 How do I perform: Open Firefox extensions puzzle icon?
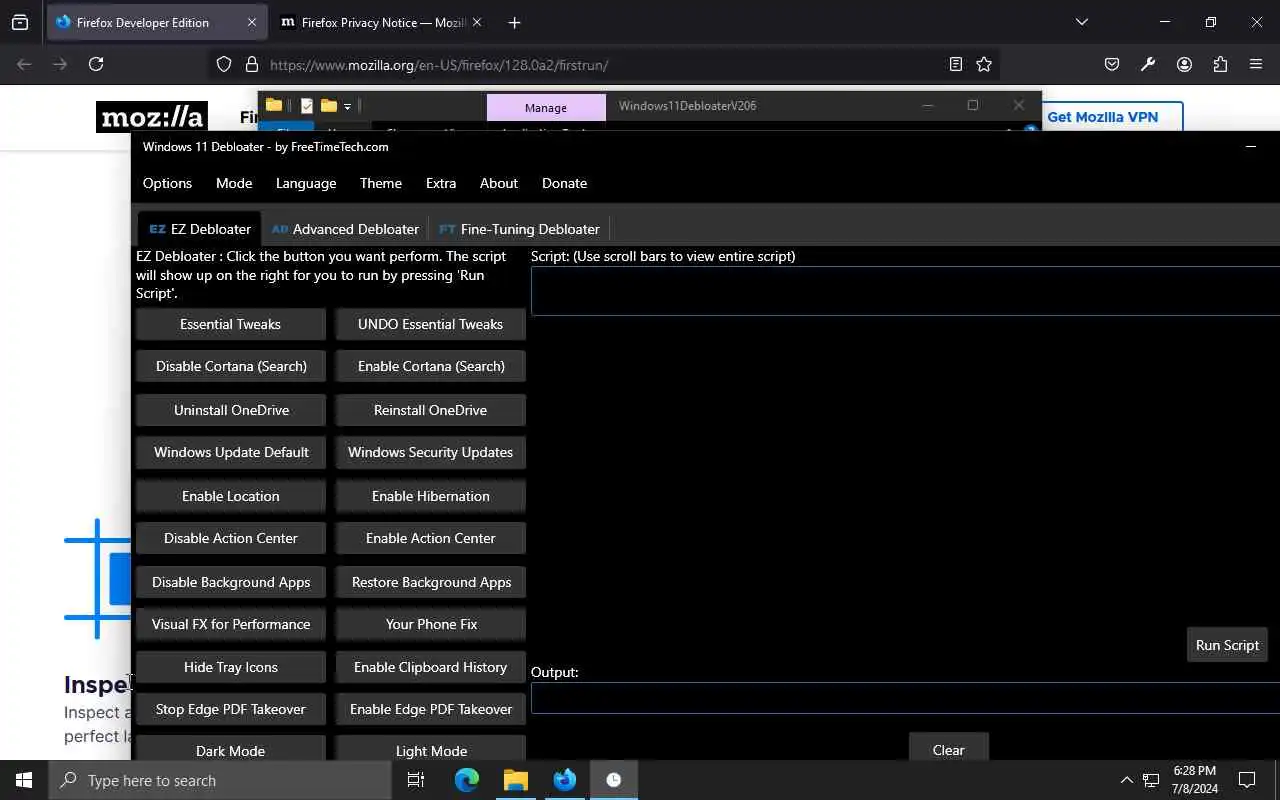1220,64
